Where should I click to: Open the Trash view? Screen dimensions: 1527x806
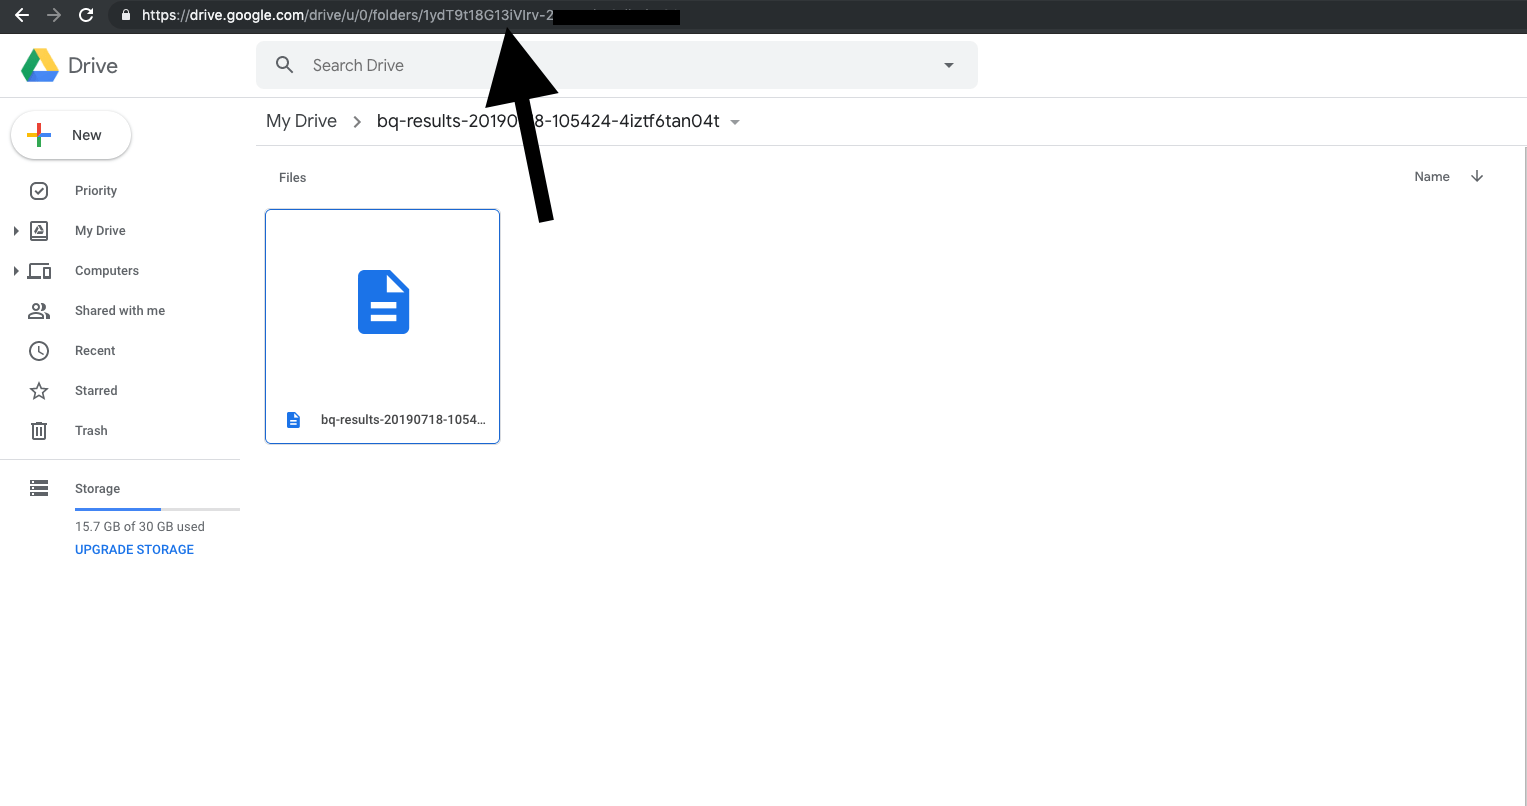(91, 431)
